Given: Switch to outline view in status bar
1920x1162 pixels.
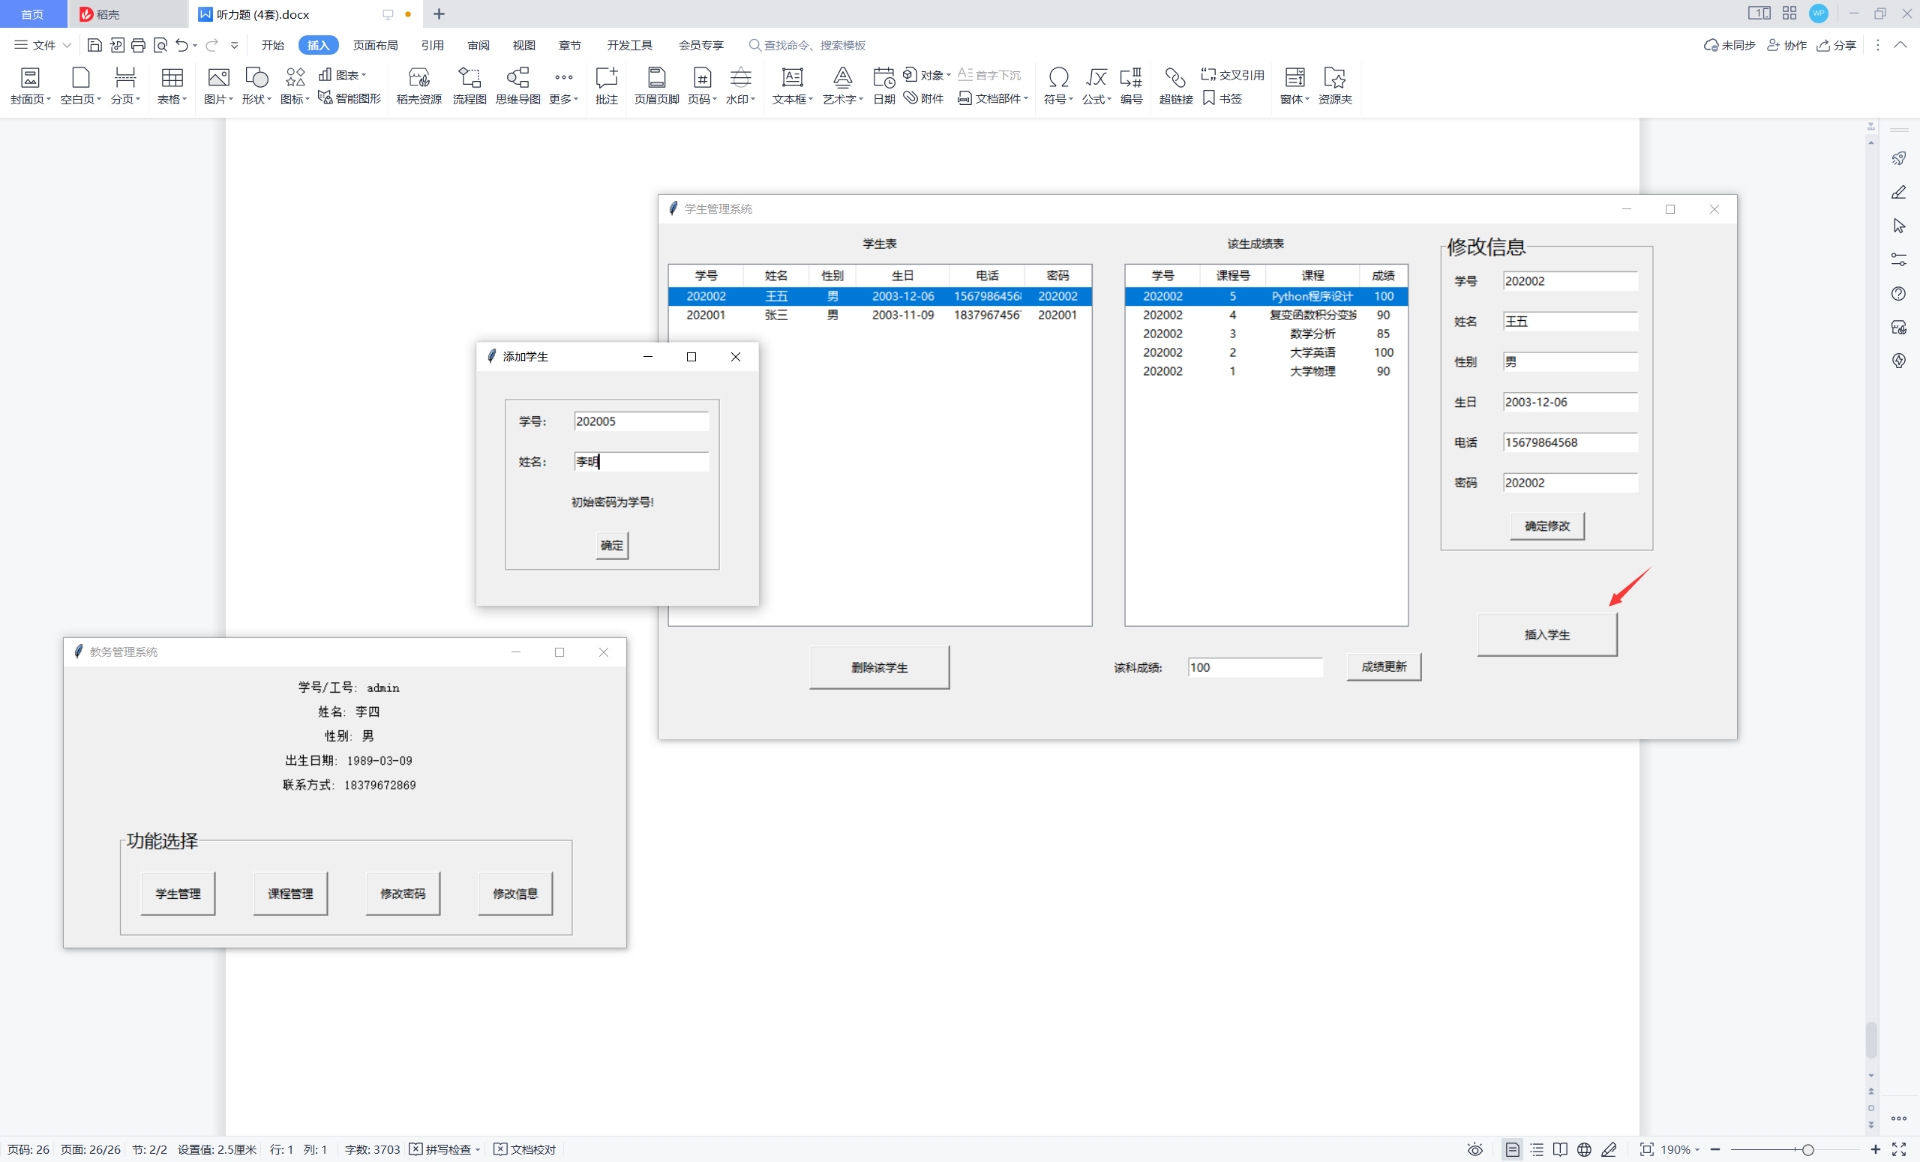Looking at the screenshot, I should pyautogui.click(x=1537, y=1150).
